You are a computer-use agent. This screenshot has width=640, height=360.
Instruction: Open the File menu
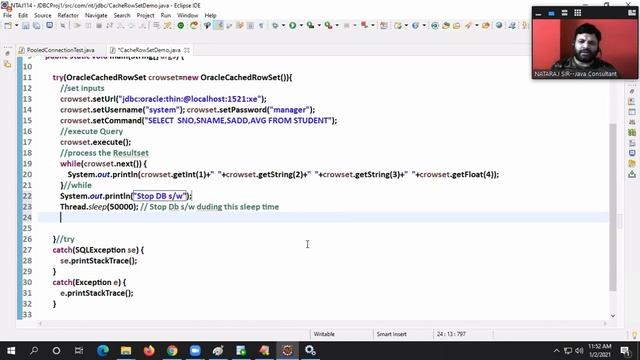[x=7, y=16]
